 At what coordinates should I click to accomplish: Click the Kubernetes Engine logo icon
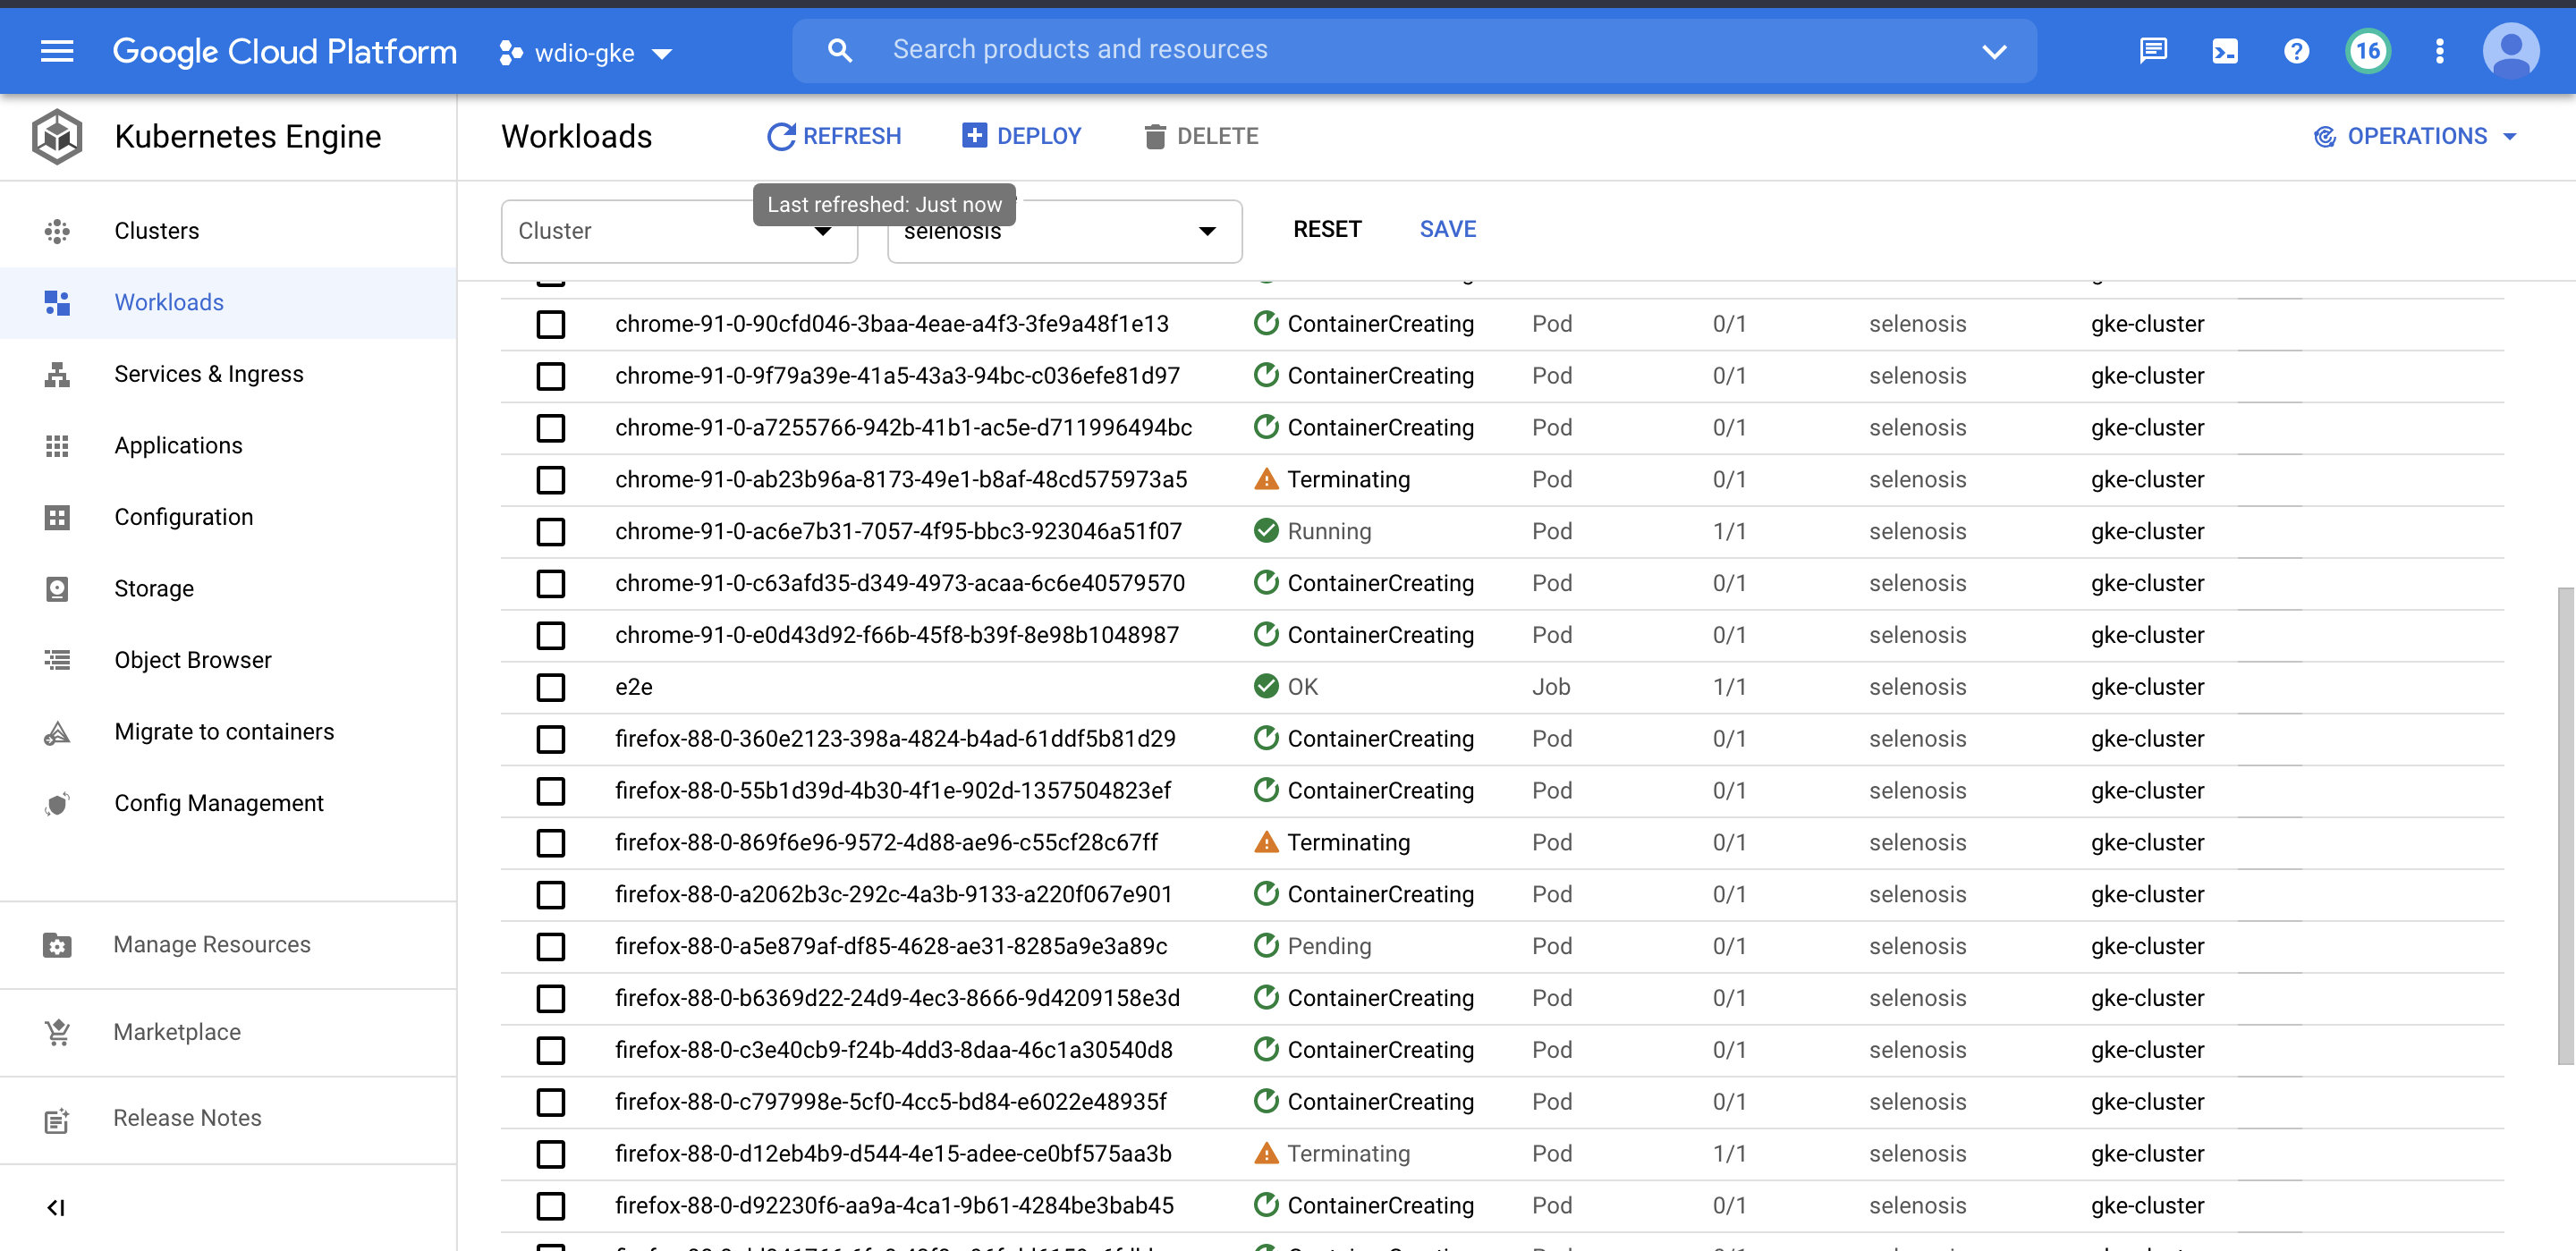[57, 137]
